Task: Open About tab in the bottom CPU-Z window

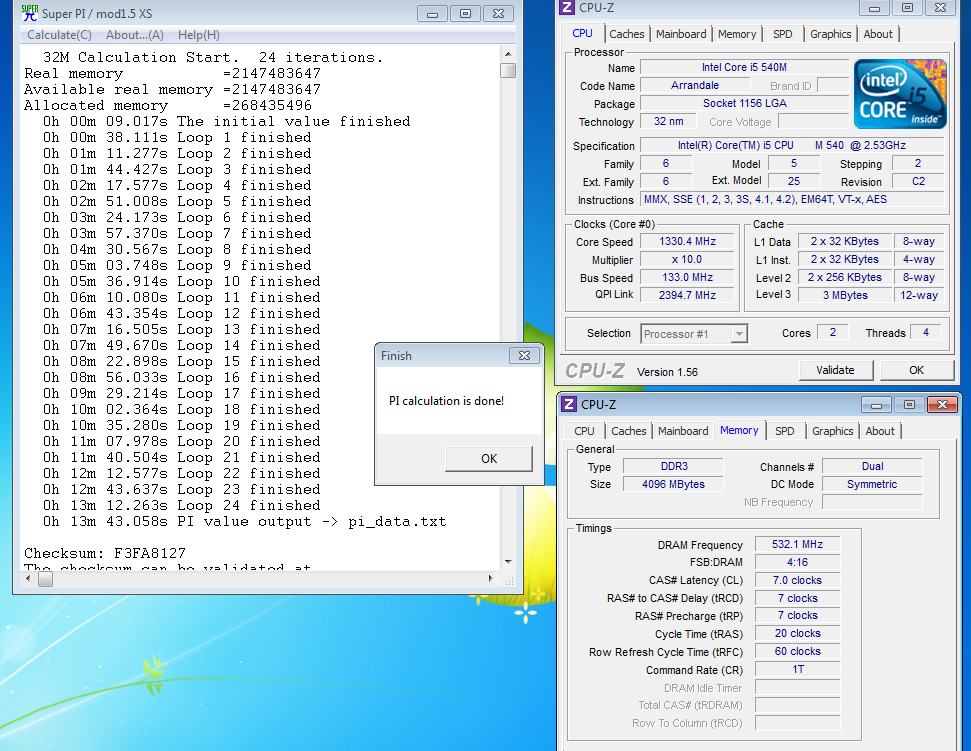Action: click(x=880, y=431)
